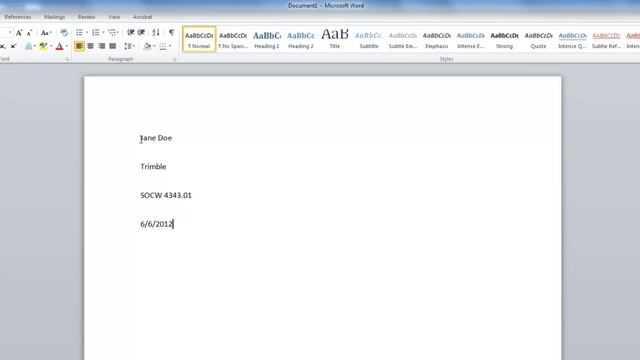The height and width of the screenshot is (360, 640).
Task: Apply the Subtitle style
Action: 369,39
